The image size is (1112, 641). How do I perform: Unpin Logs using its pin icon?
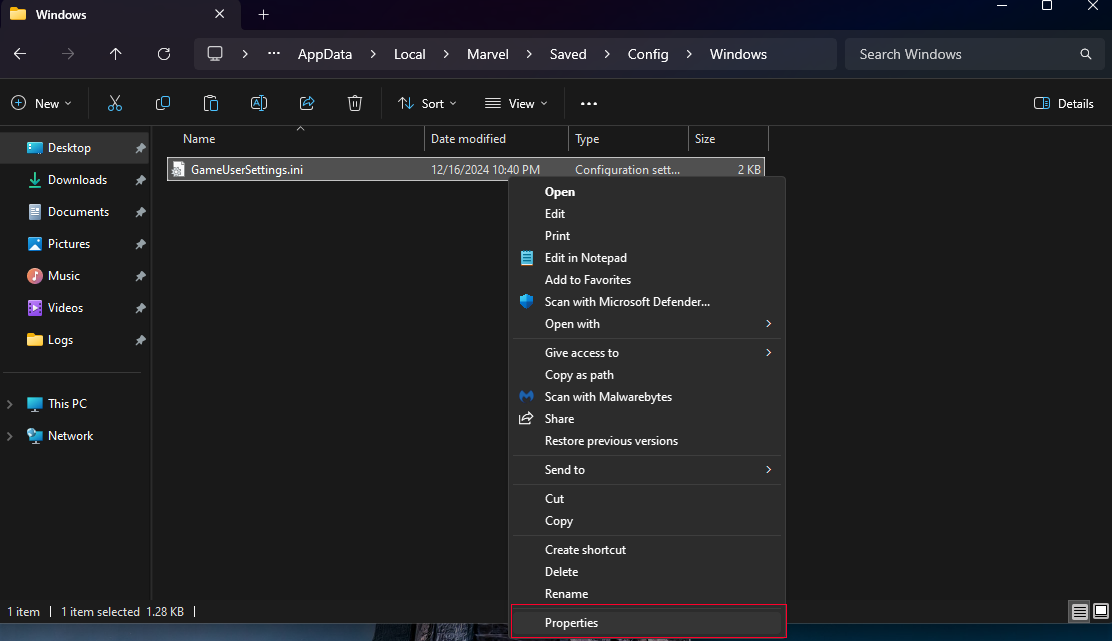coord(140,340)
